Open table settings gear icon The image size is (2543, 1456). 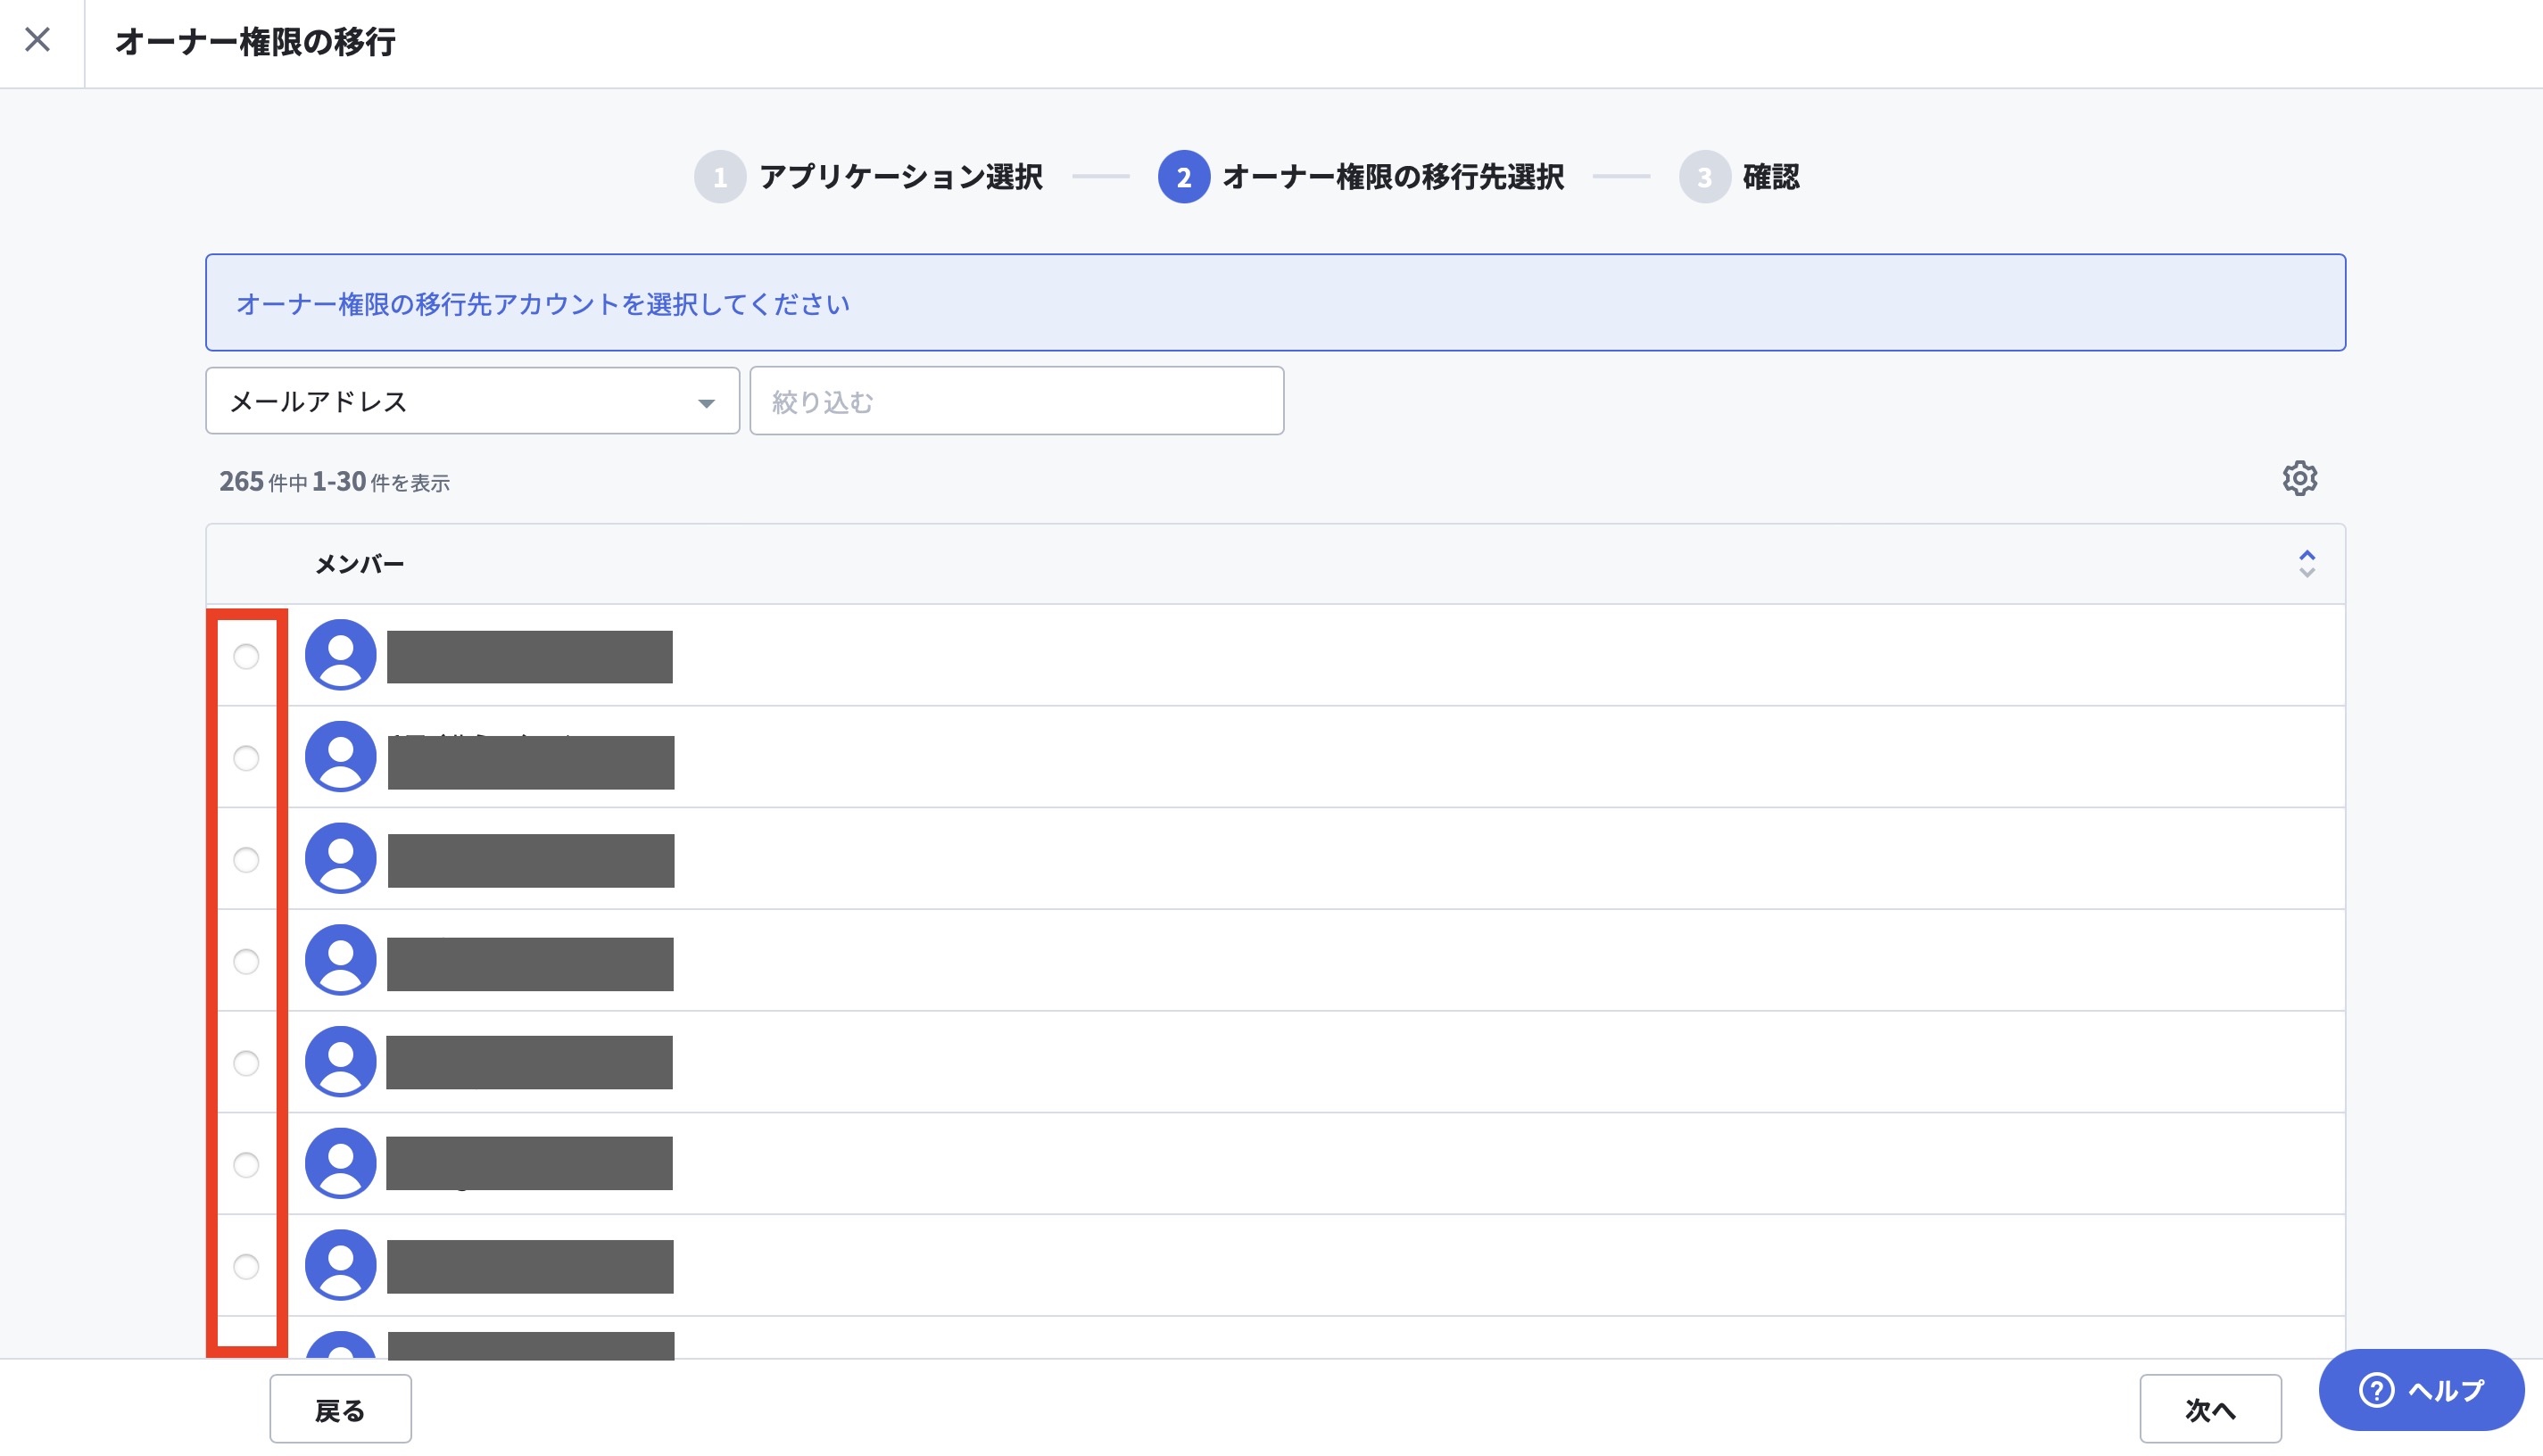[2299, 479]
